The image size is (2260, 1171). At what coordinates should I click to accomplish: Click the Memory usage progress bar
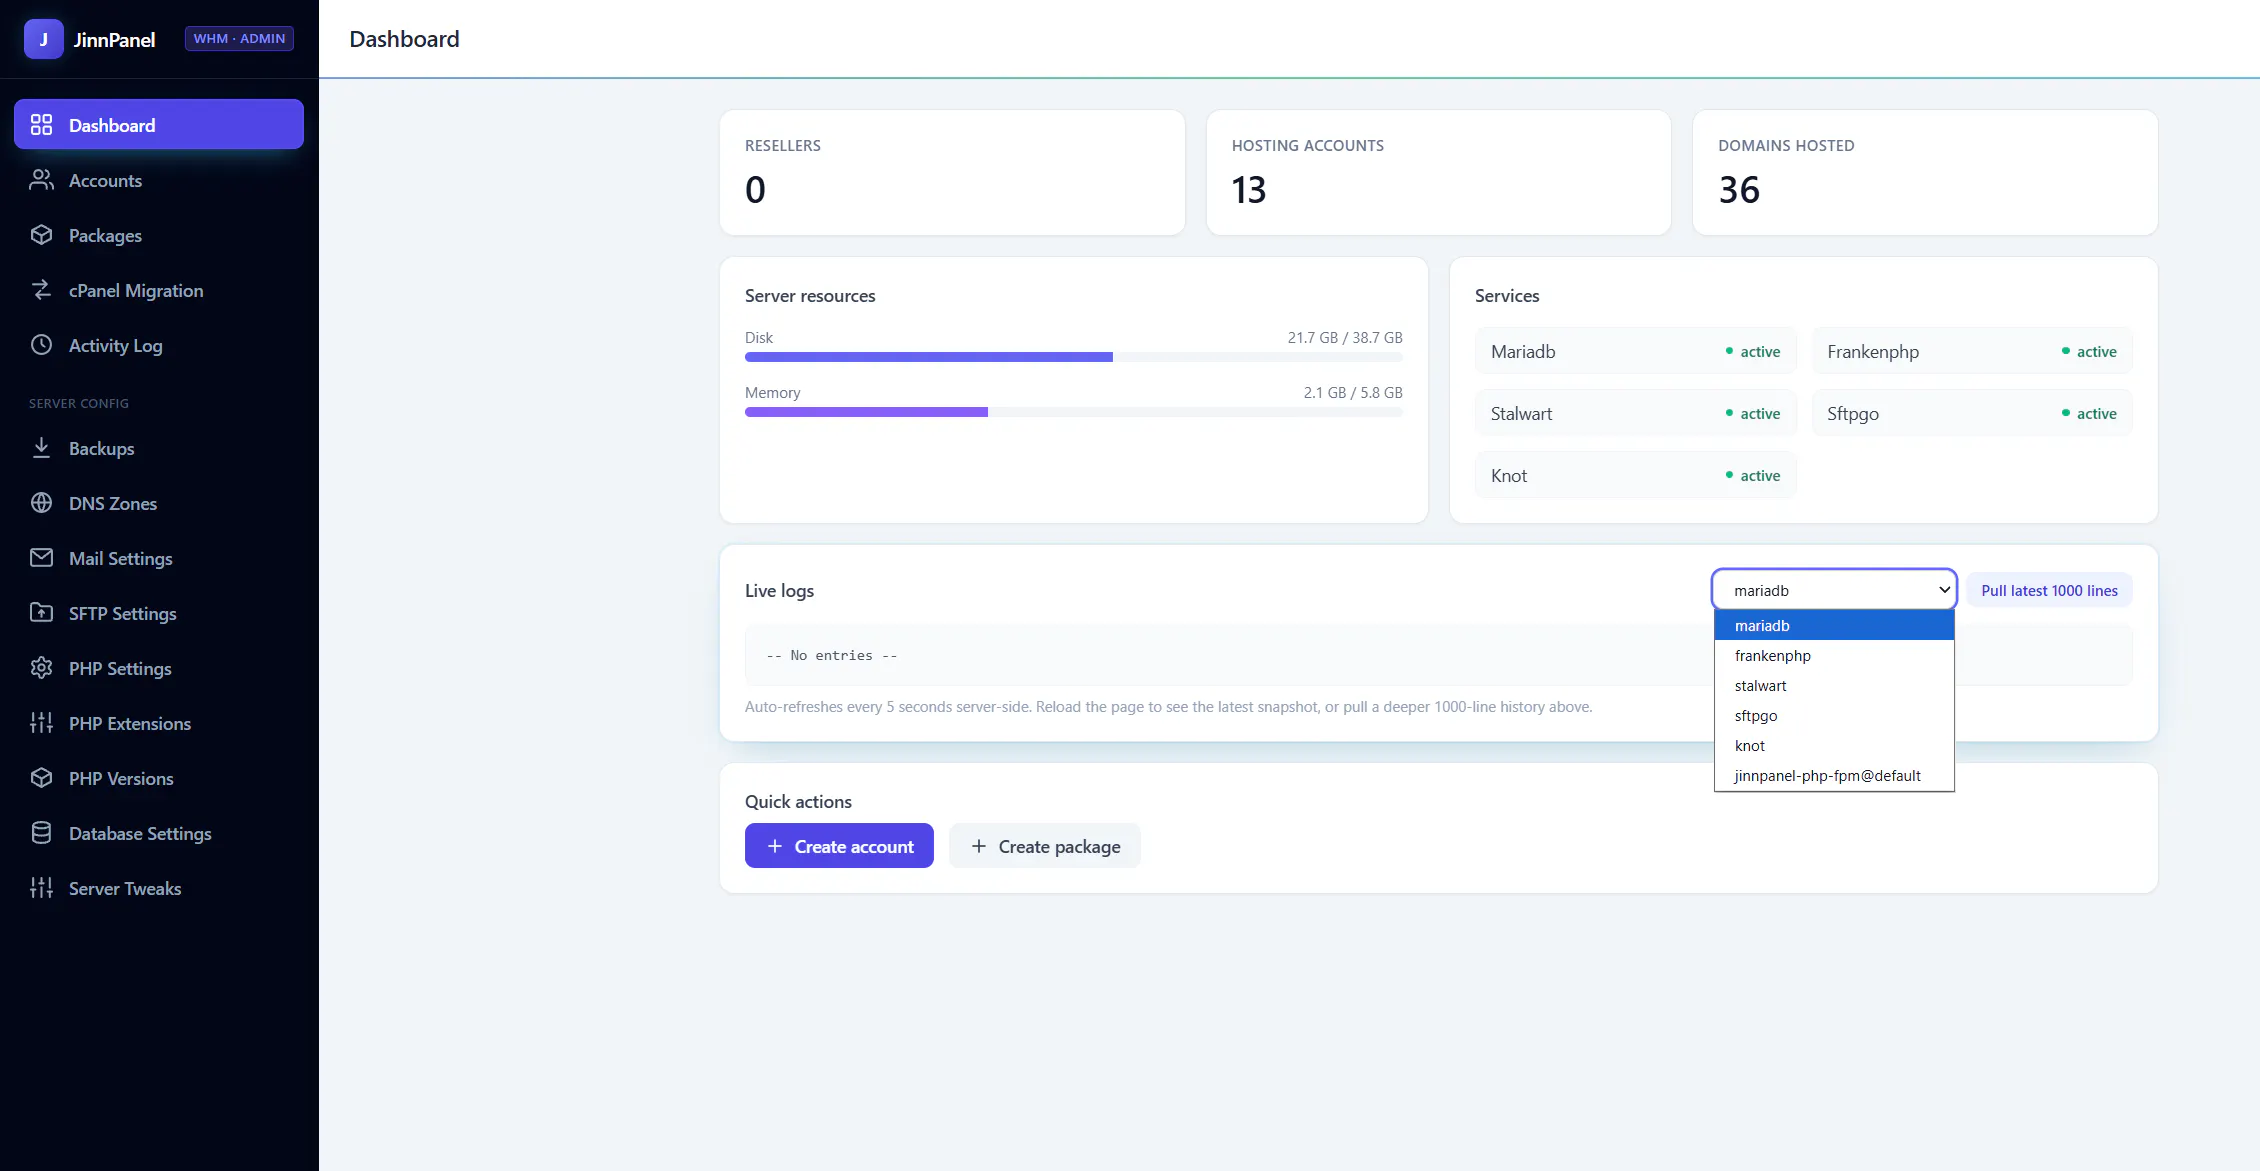coord(1074,412)
